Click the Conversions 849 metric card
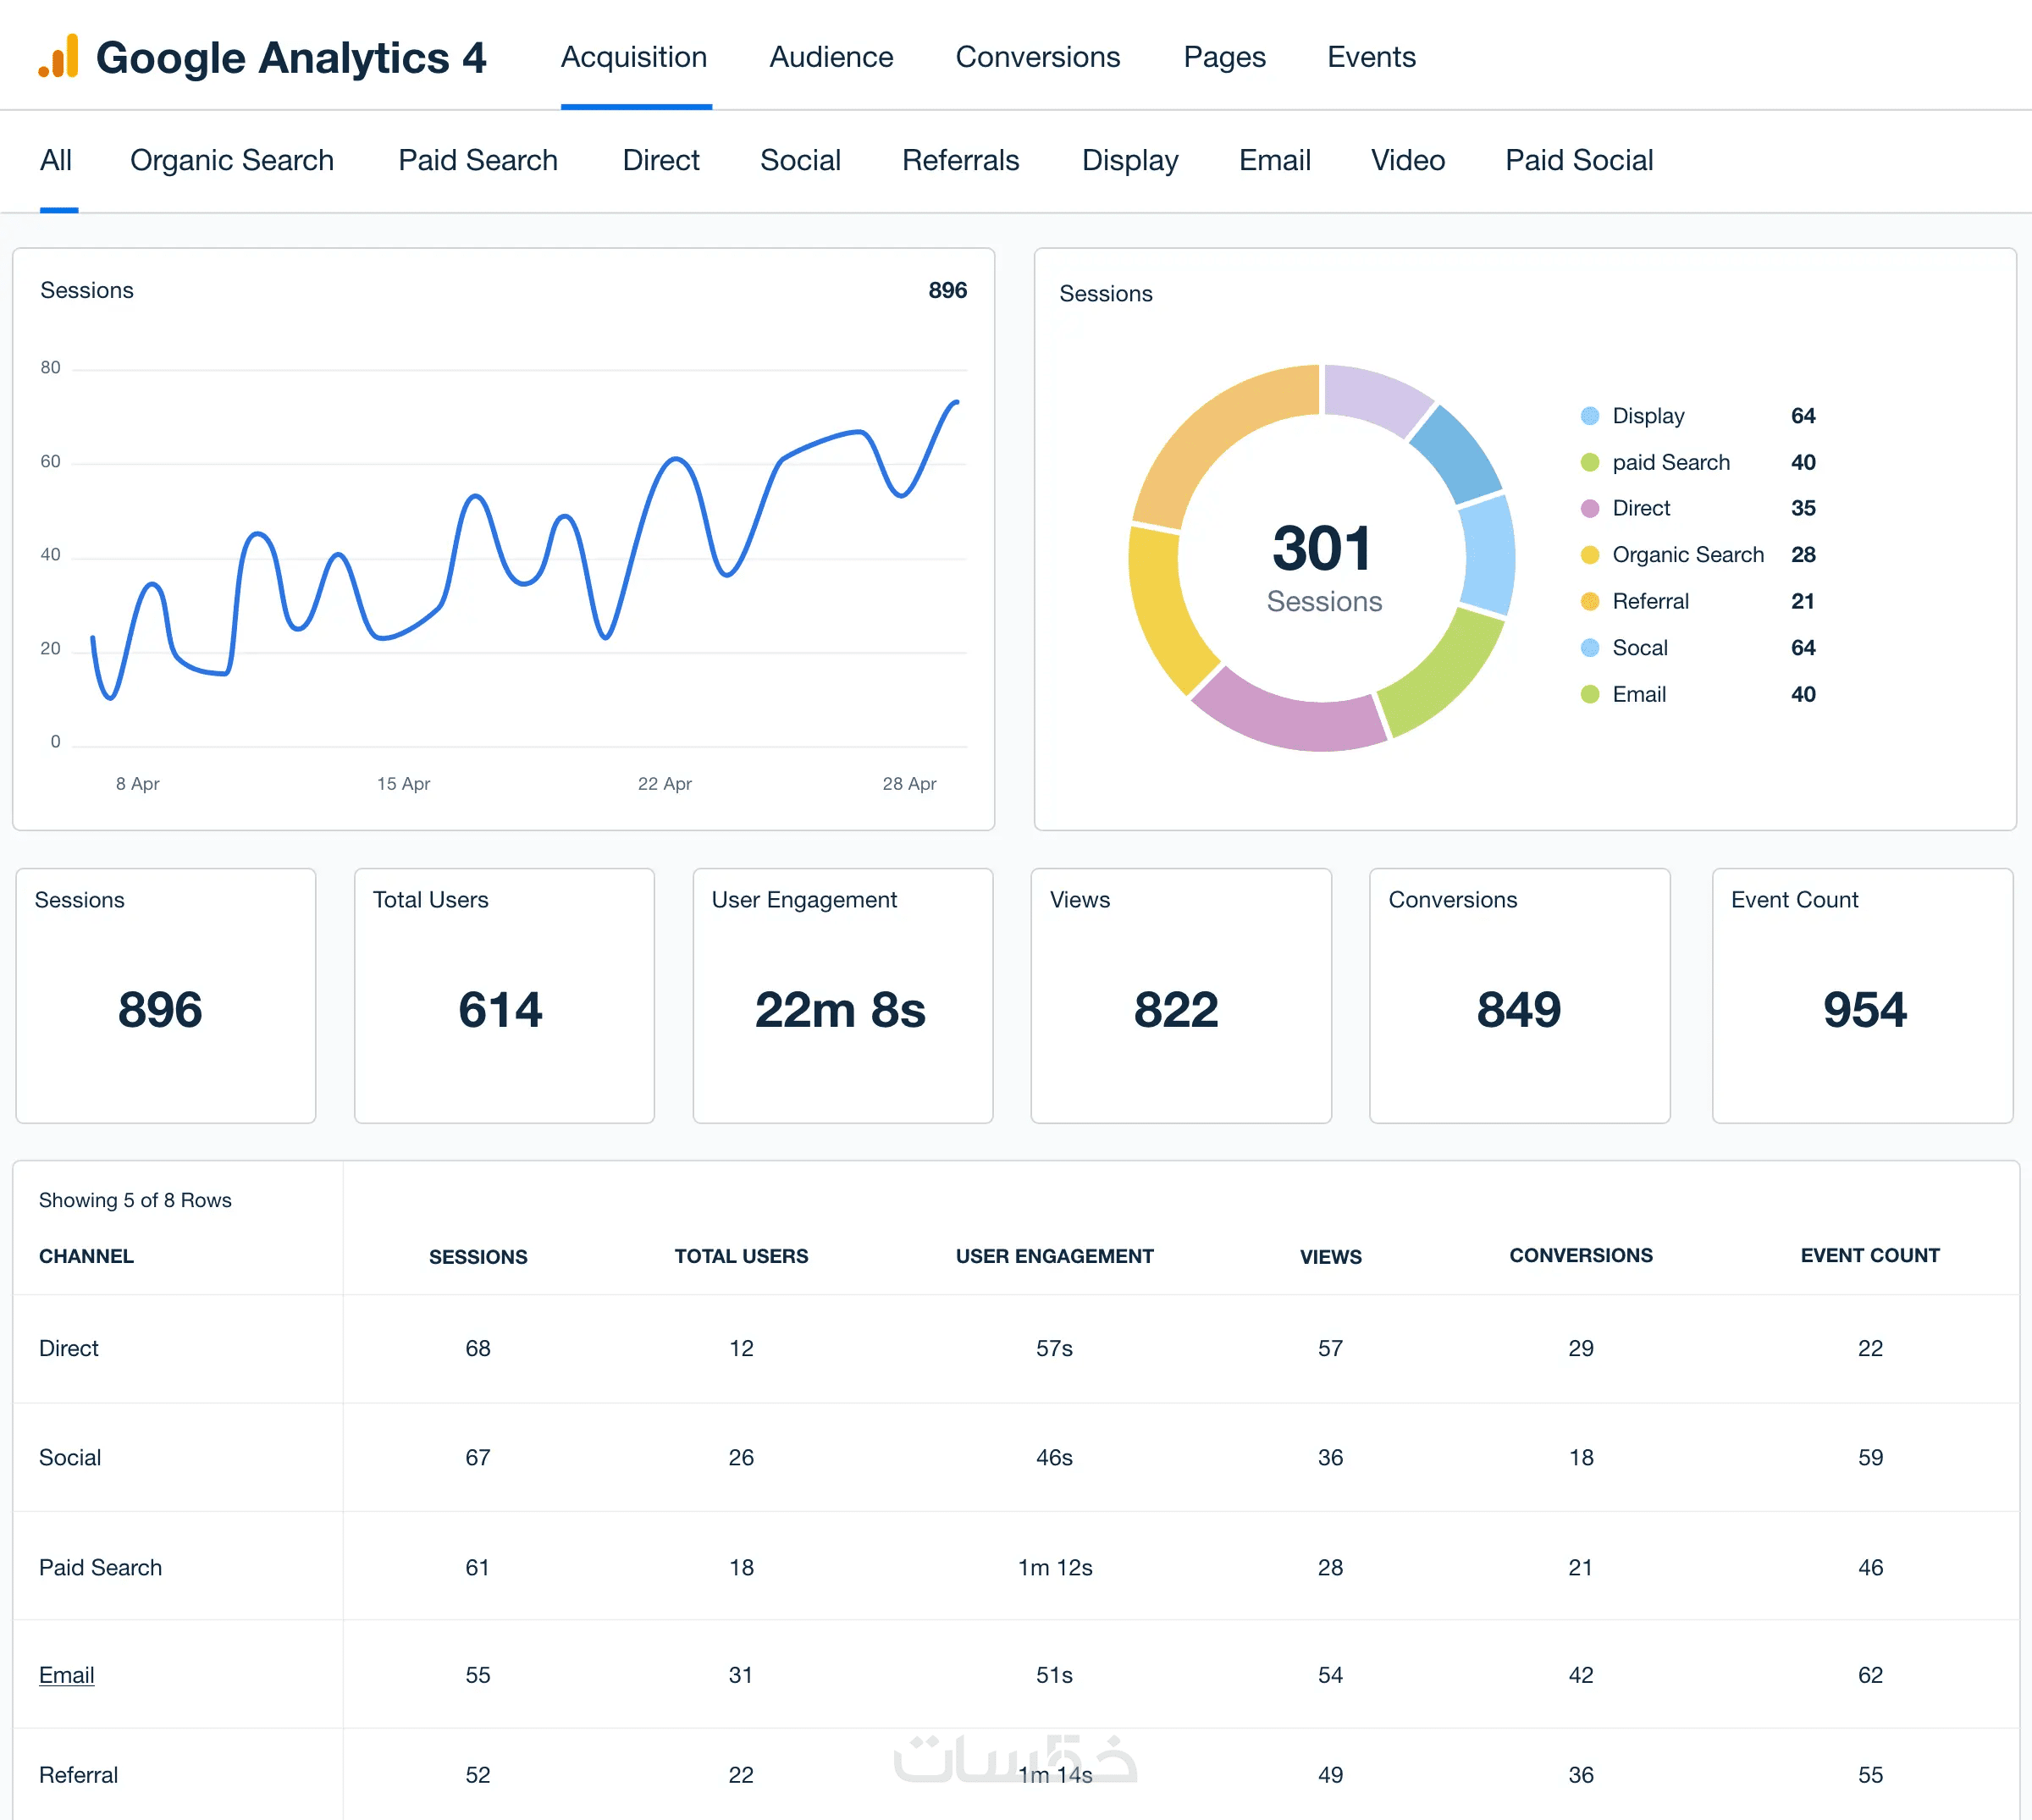The height and width of the screenshot is (1820, 2032). click(x=1518, y=996)
